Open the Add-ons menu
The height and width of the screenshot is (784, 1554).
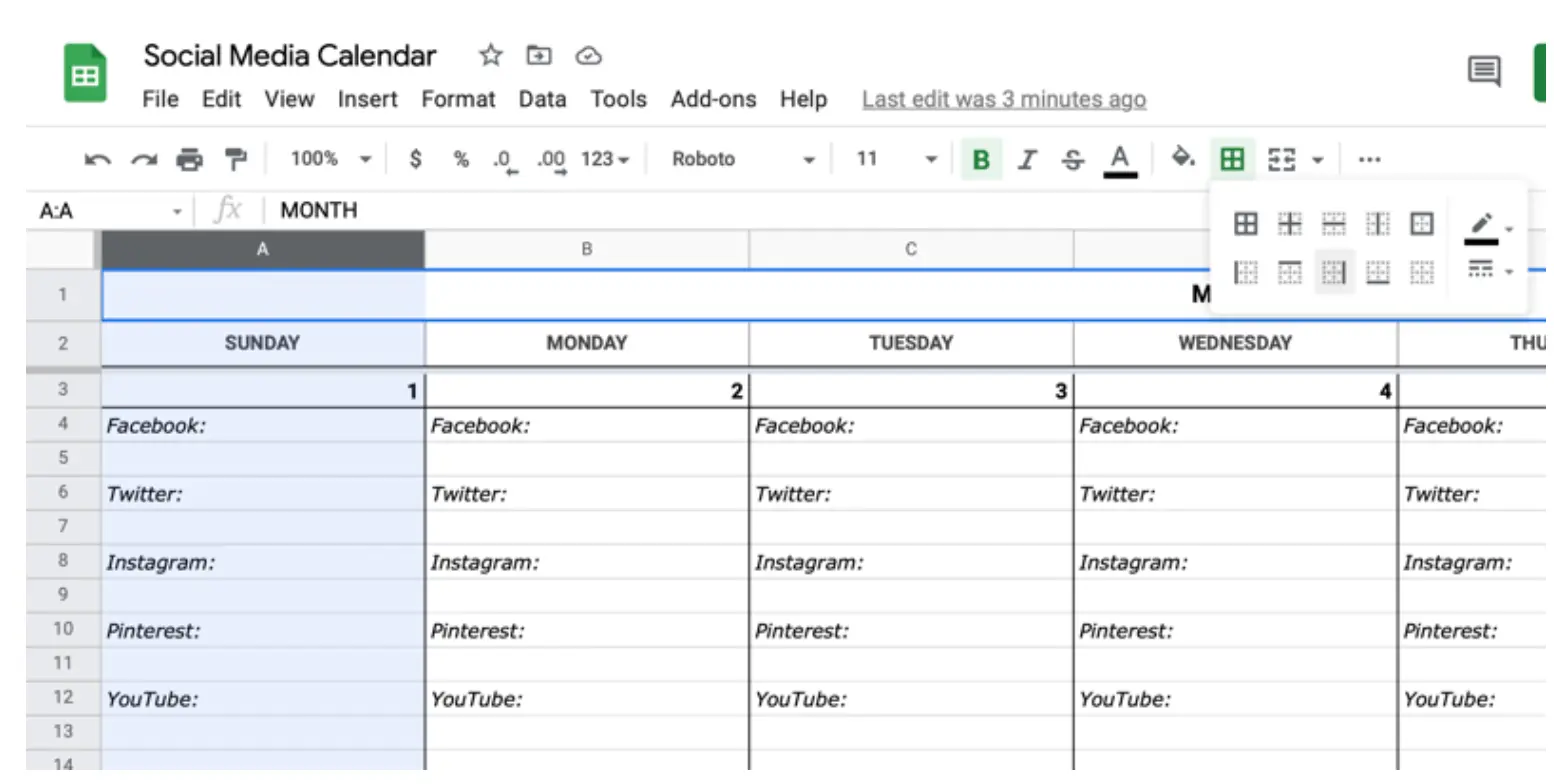713,99
